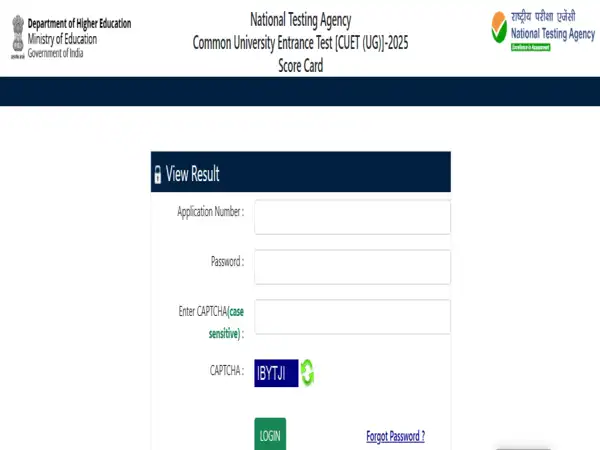
Task: Click the Government of India emblem
Action: (x=18, y=37)
